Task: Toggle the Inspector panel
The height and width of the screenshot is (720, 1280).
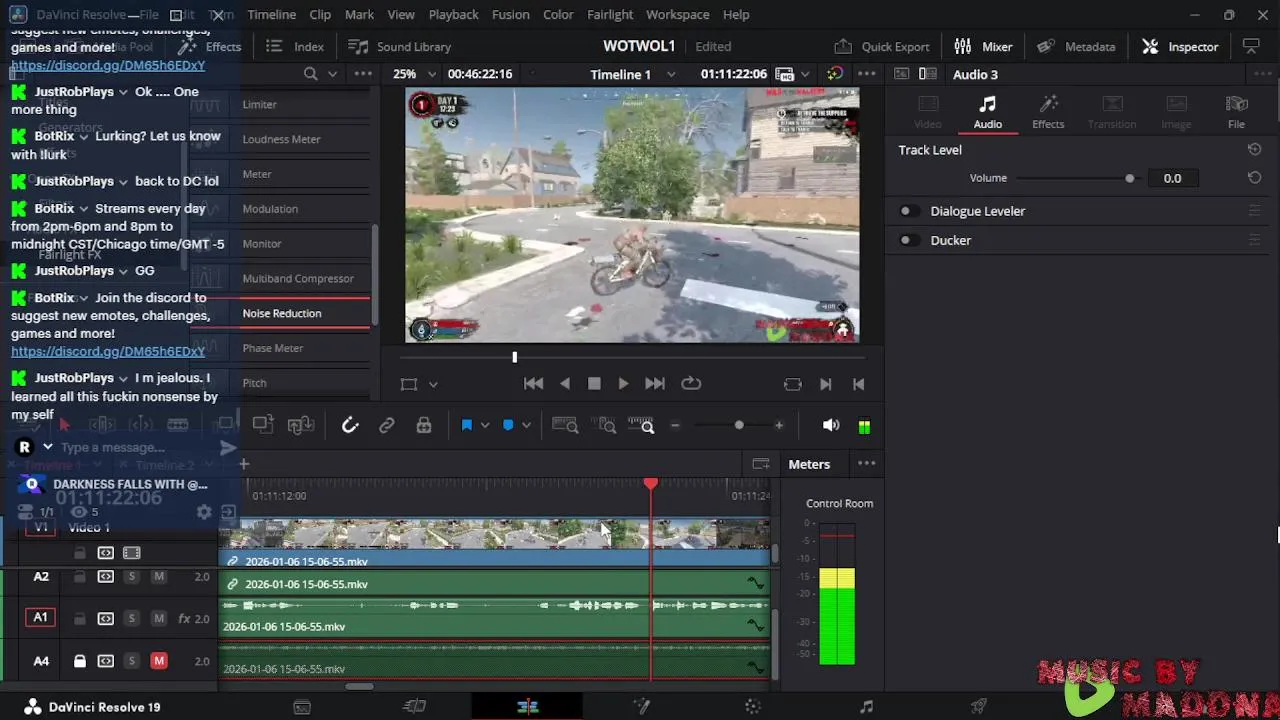Action: [1180, 46]
